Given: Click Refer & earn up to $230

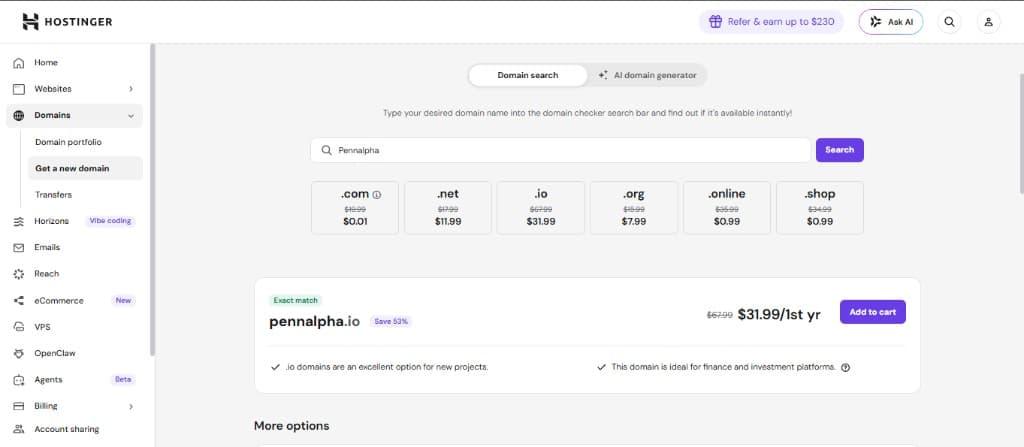Looking at the screenshot, I should click(771, 22).
